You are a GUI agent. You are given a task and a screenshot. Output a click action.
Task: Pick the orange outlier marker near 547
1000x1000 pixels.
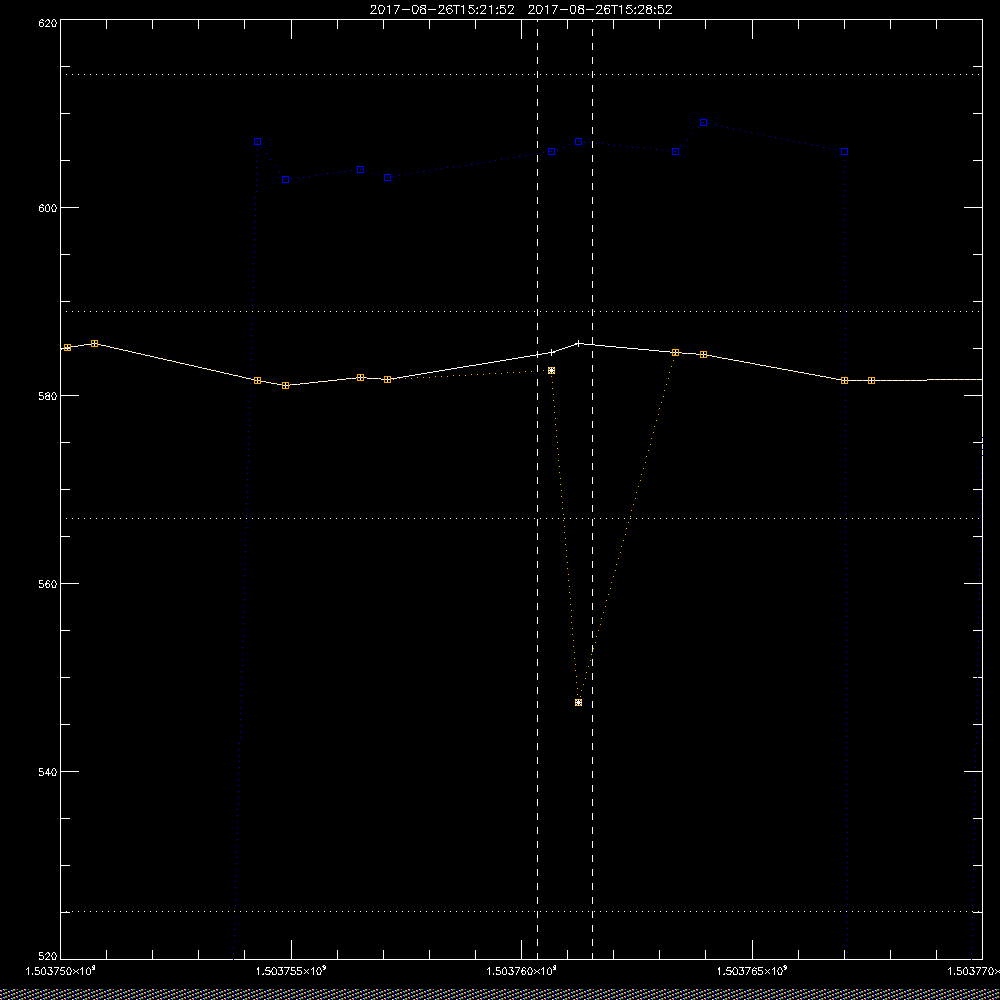pyautogui.click(x=578, y=702)
